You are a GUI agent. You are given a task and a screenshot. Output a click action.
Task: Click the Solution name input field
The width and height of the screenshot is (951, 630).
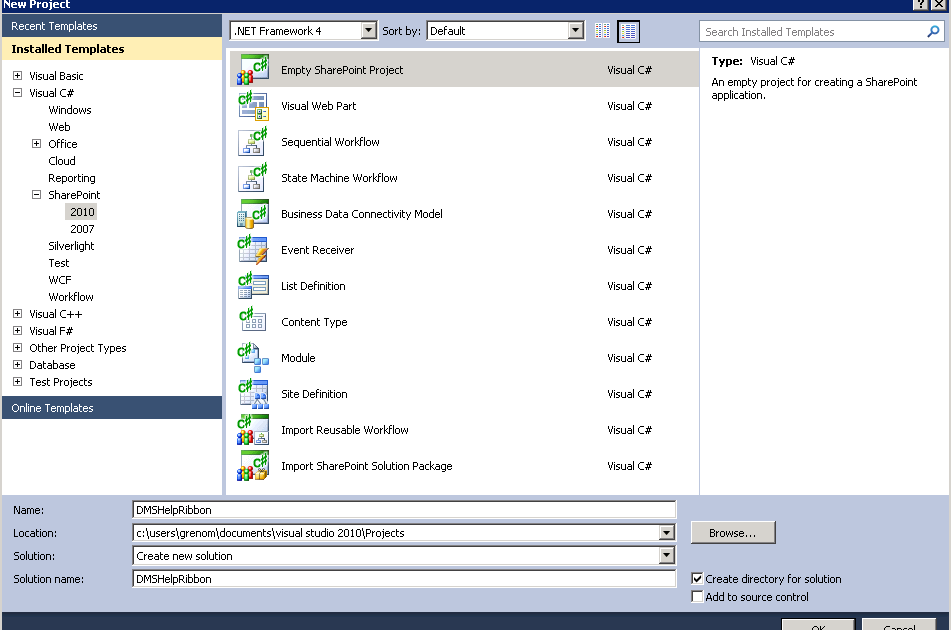[404, 579]
